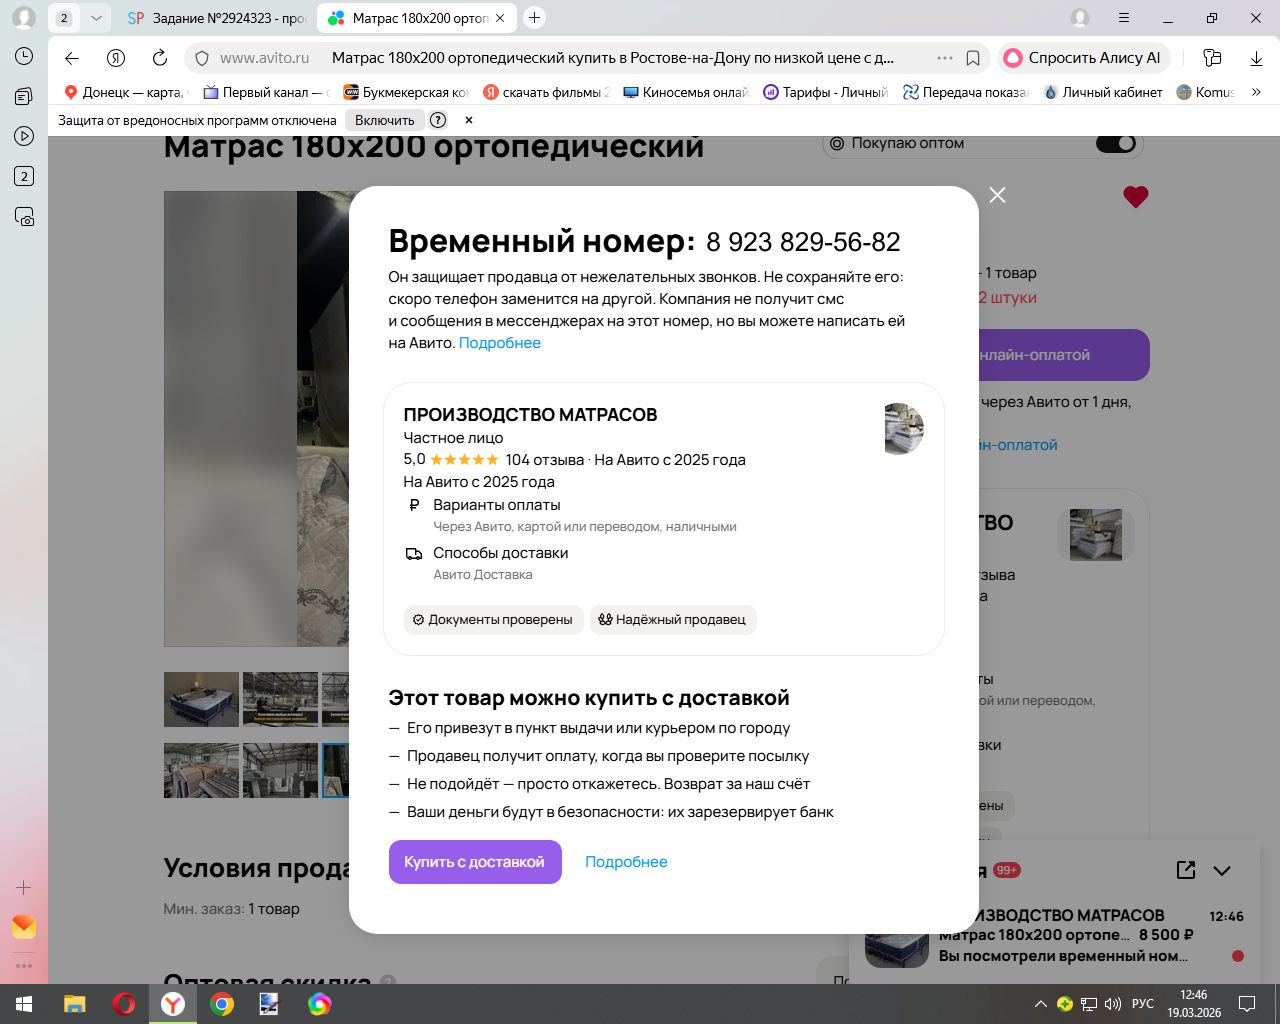Open the Подробнее link after 'на Авито.'
The width and height of the screenshot is (1280, 1024).
500,343
